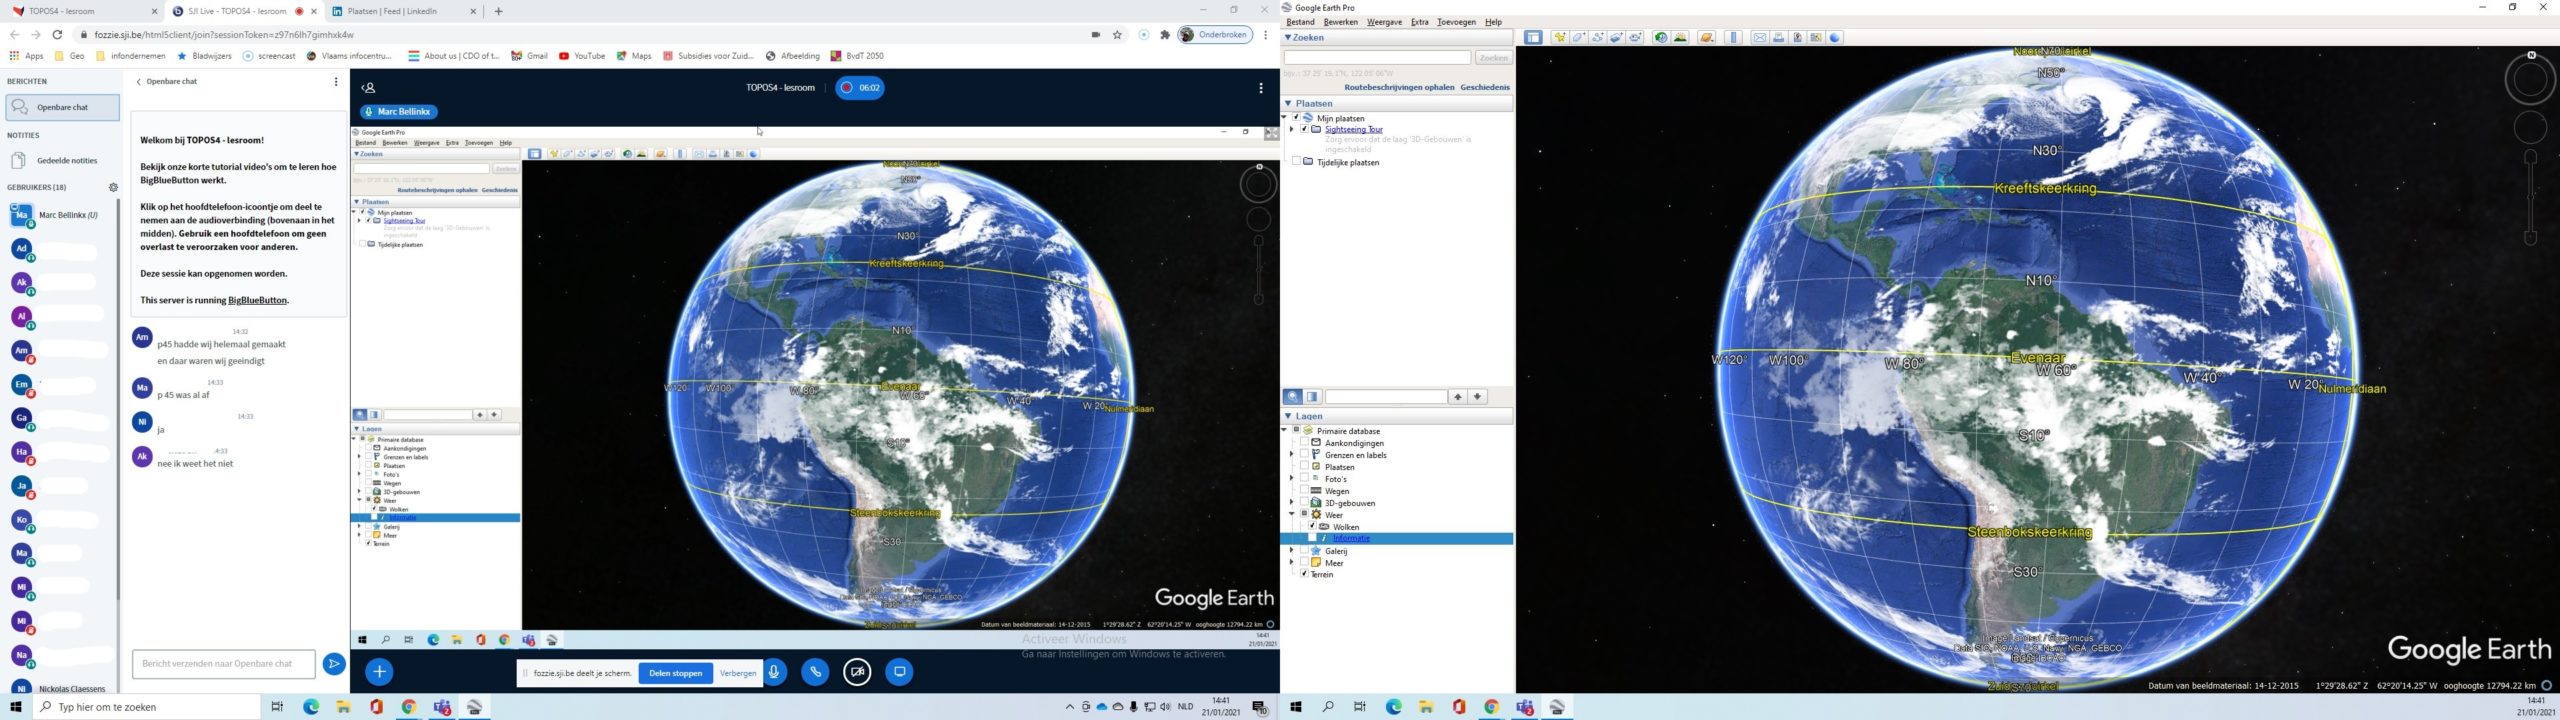The image size is (2560, 720).
Task: Expand 3D-gebouwen layer arrow in right-hand Lagen panel
Action: click(x=1292, y=503)
